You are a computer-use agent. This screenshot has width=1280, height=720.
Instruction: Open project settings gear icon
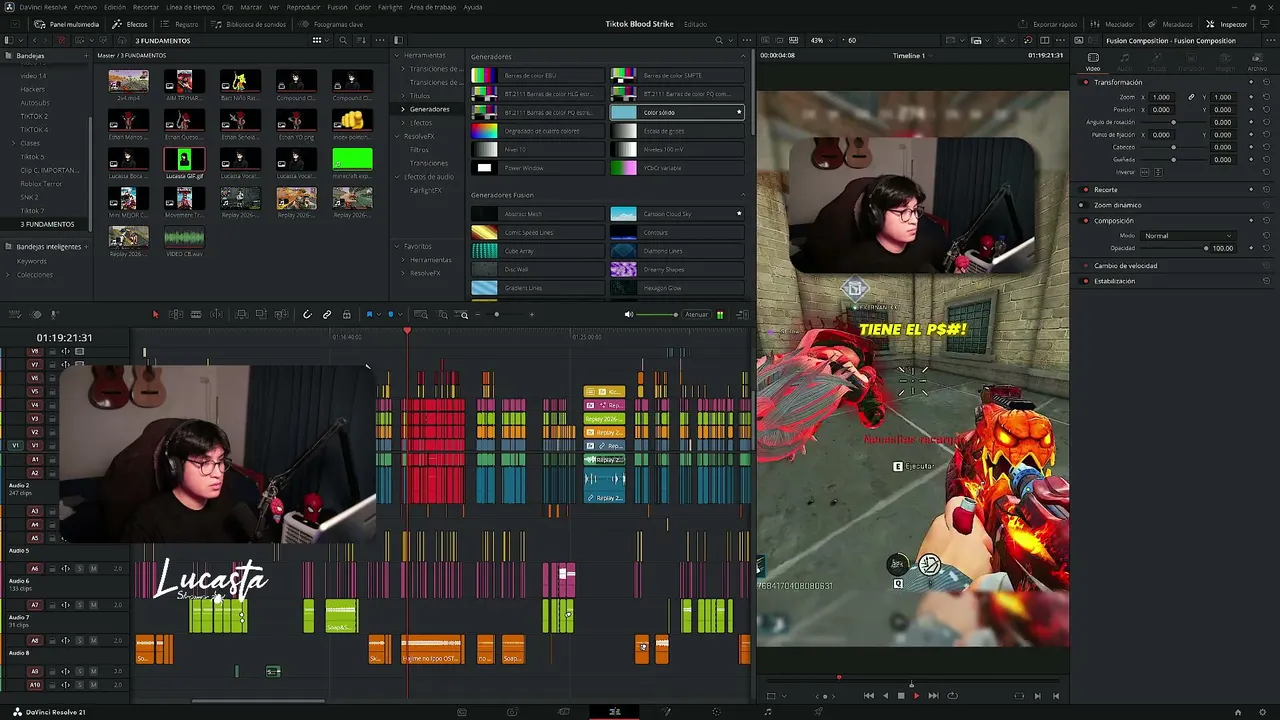1264,712
